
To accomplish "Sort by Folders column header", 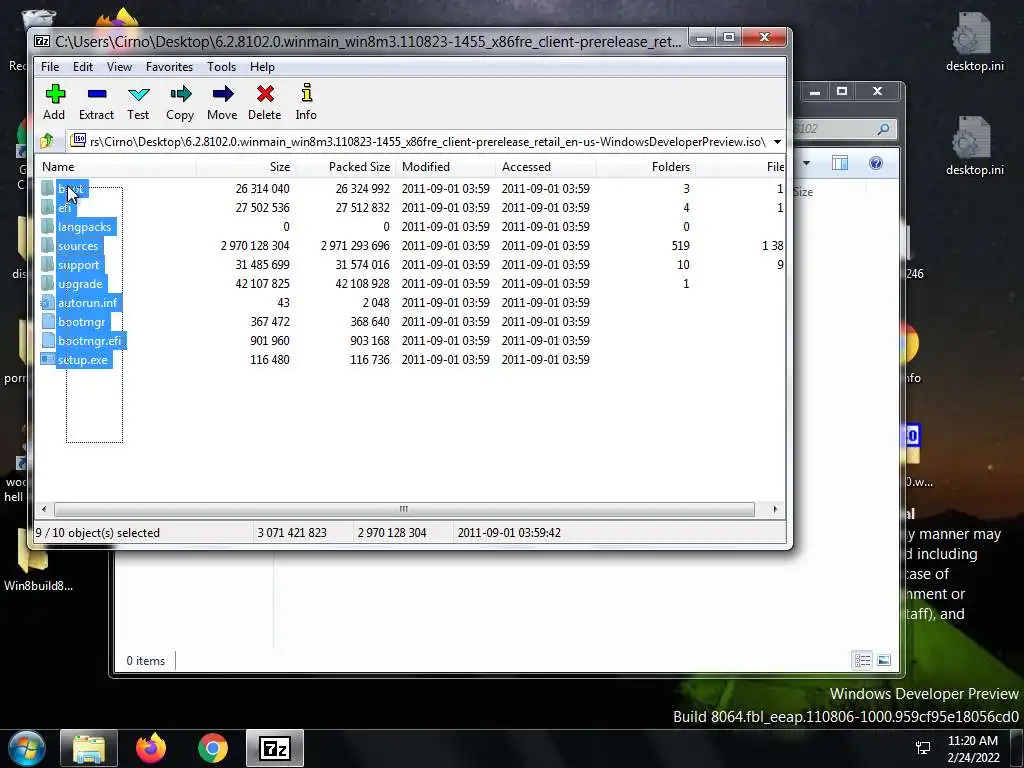I will click(645, 167).
